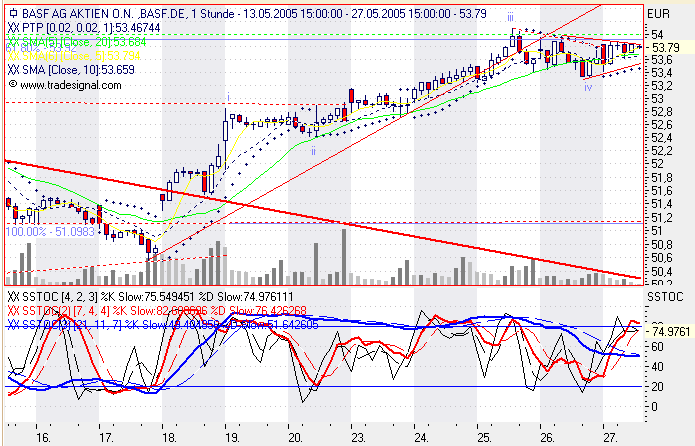Viewport: 695px width, 446px height.
Task: Click stochastic axis label '60'
Action: coord(657,347)
